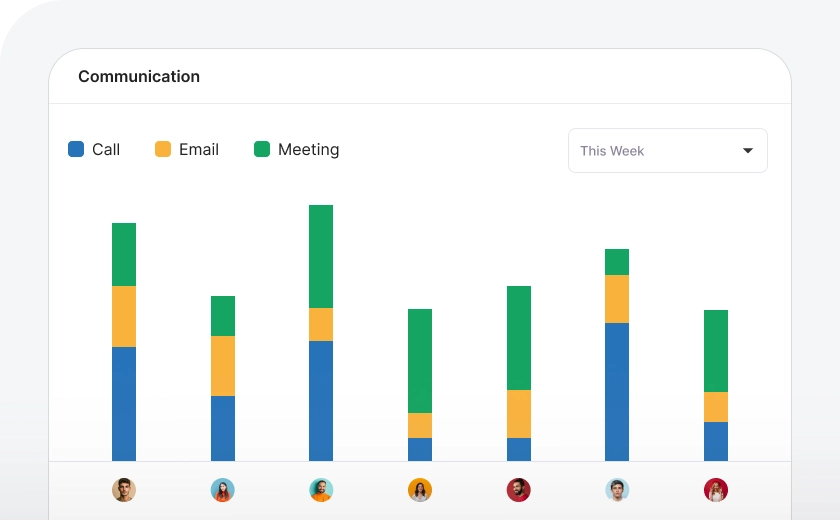
Task: Click the dropdown arrow beside This Week
Action: pyautogui.click(x=747, y=151)
